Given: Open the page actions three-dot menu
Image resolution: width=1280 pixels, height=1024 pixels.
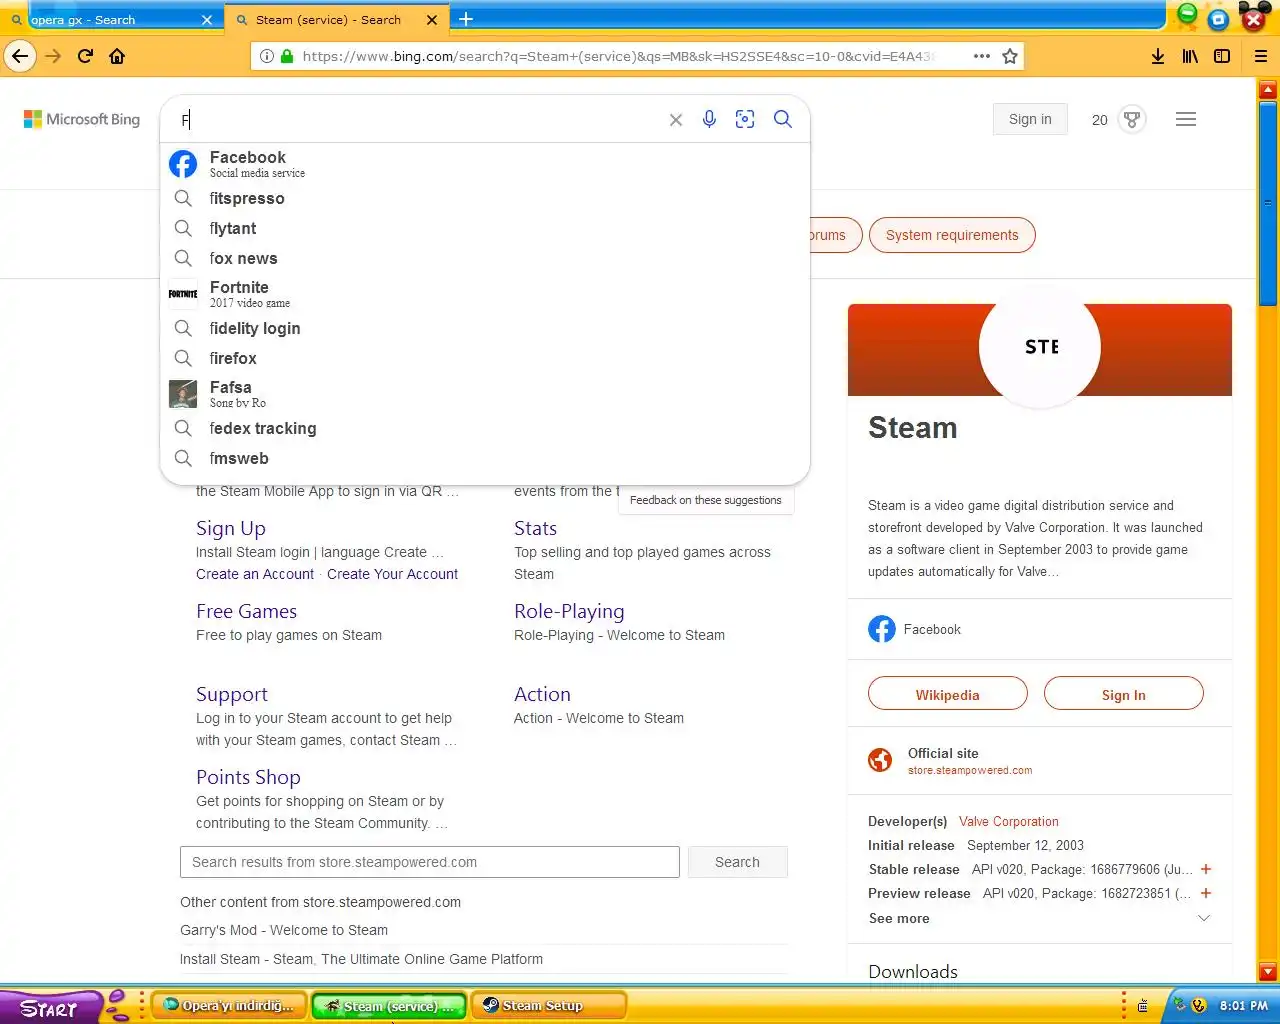Looking at the screenshot, I should (982, 56).
